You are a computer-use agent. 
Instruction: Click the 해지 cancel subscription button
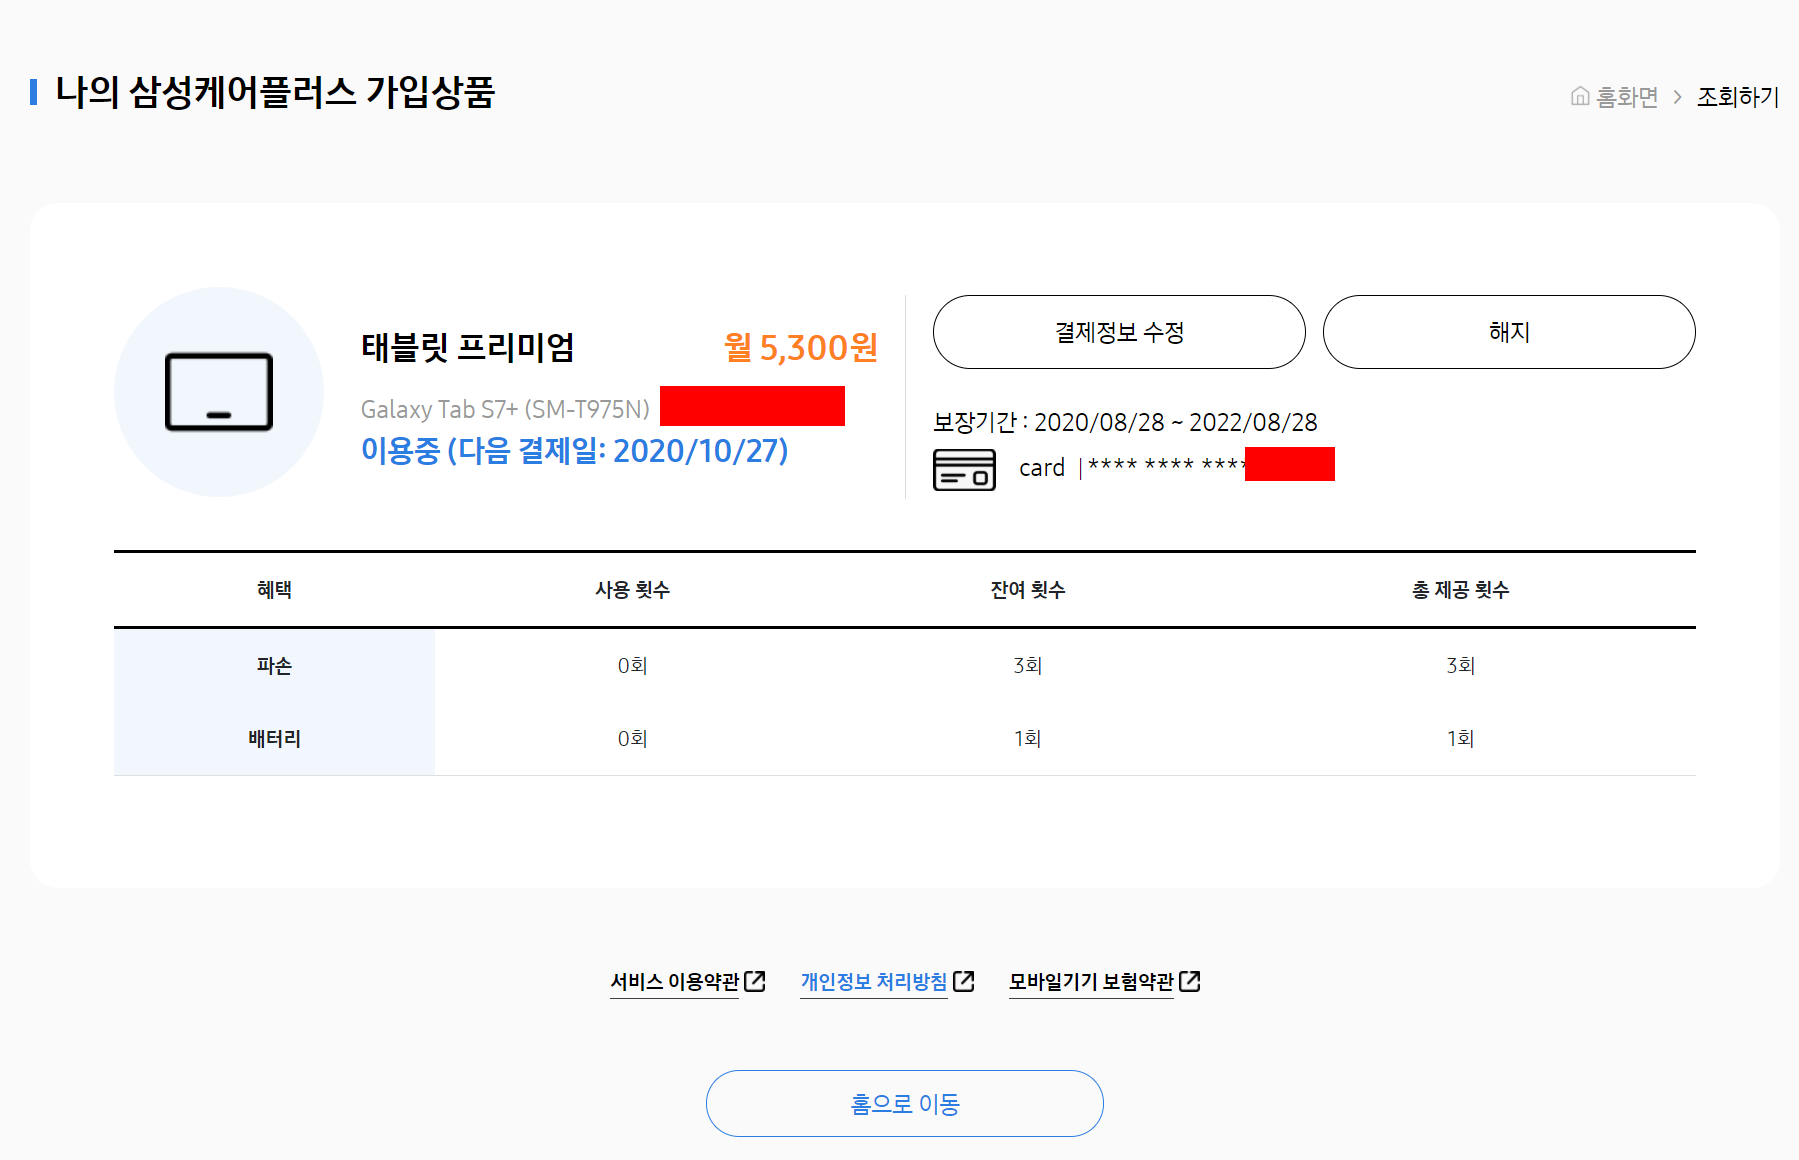click(1509, 332)
